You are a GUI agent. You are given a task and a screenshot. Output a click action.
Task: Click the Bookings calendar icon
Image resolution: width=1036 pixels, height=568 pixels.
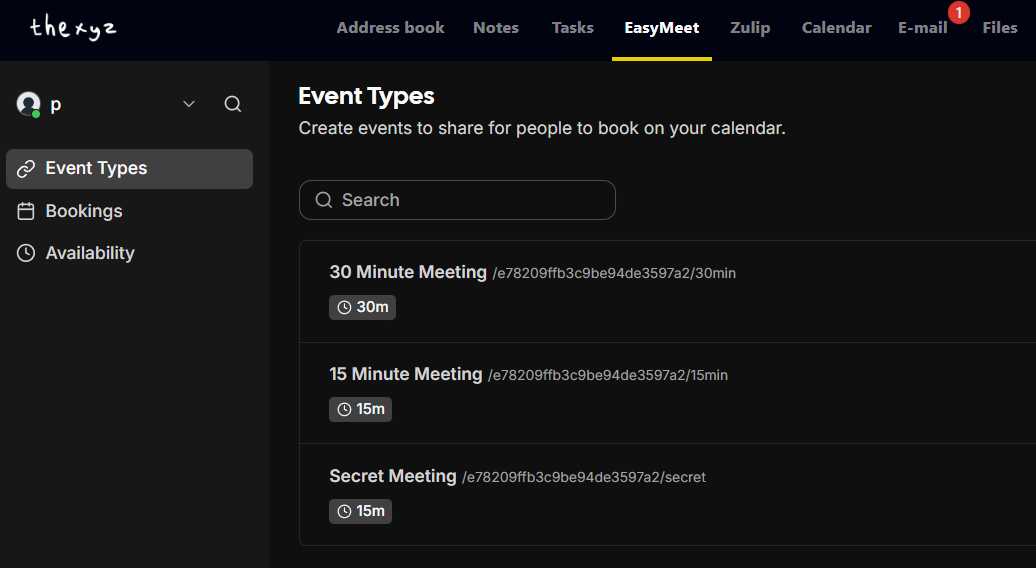pos(26,211)
